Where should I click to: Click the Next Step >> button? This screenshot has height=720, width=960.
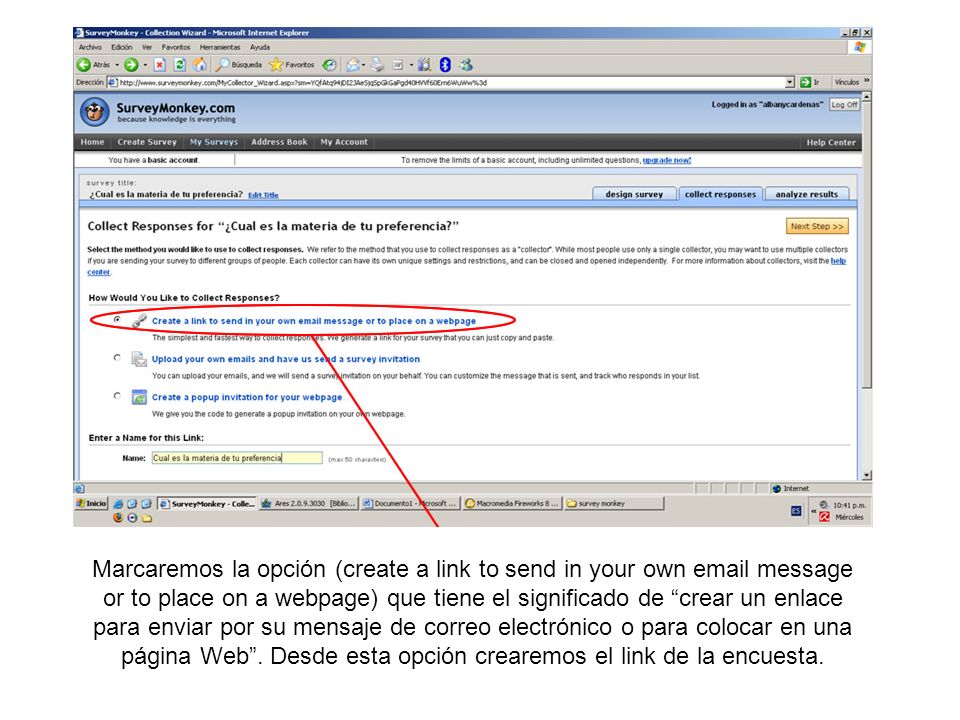click(x=817, y=227)
